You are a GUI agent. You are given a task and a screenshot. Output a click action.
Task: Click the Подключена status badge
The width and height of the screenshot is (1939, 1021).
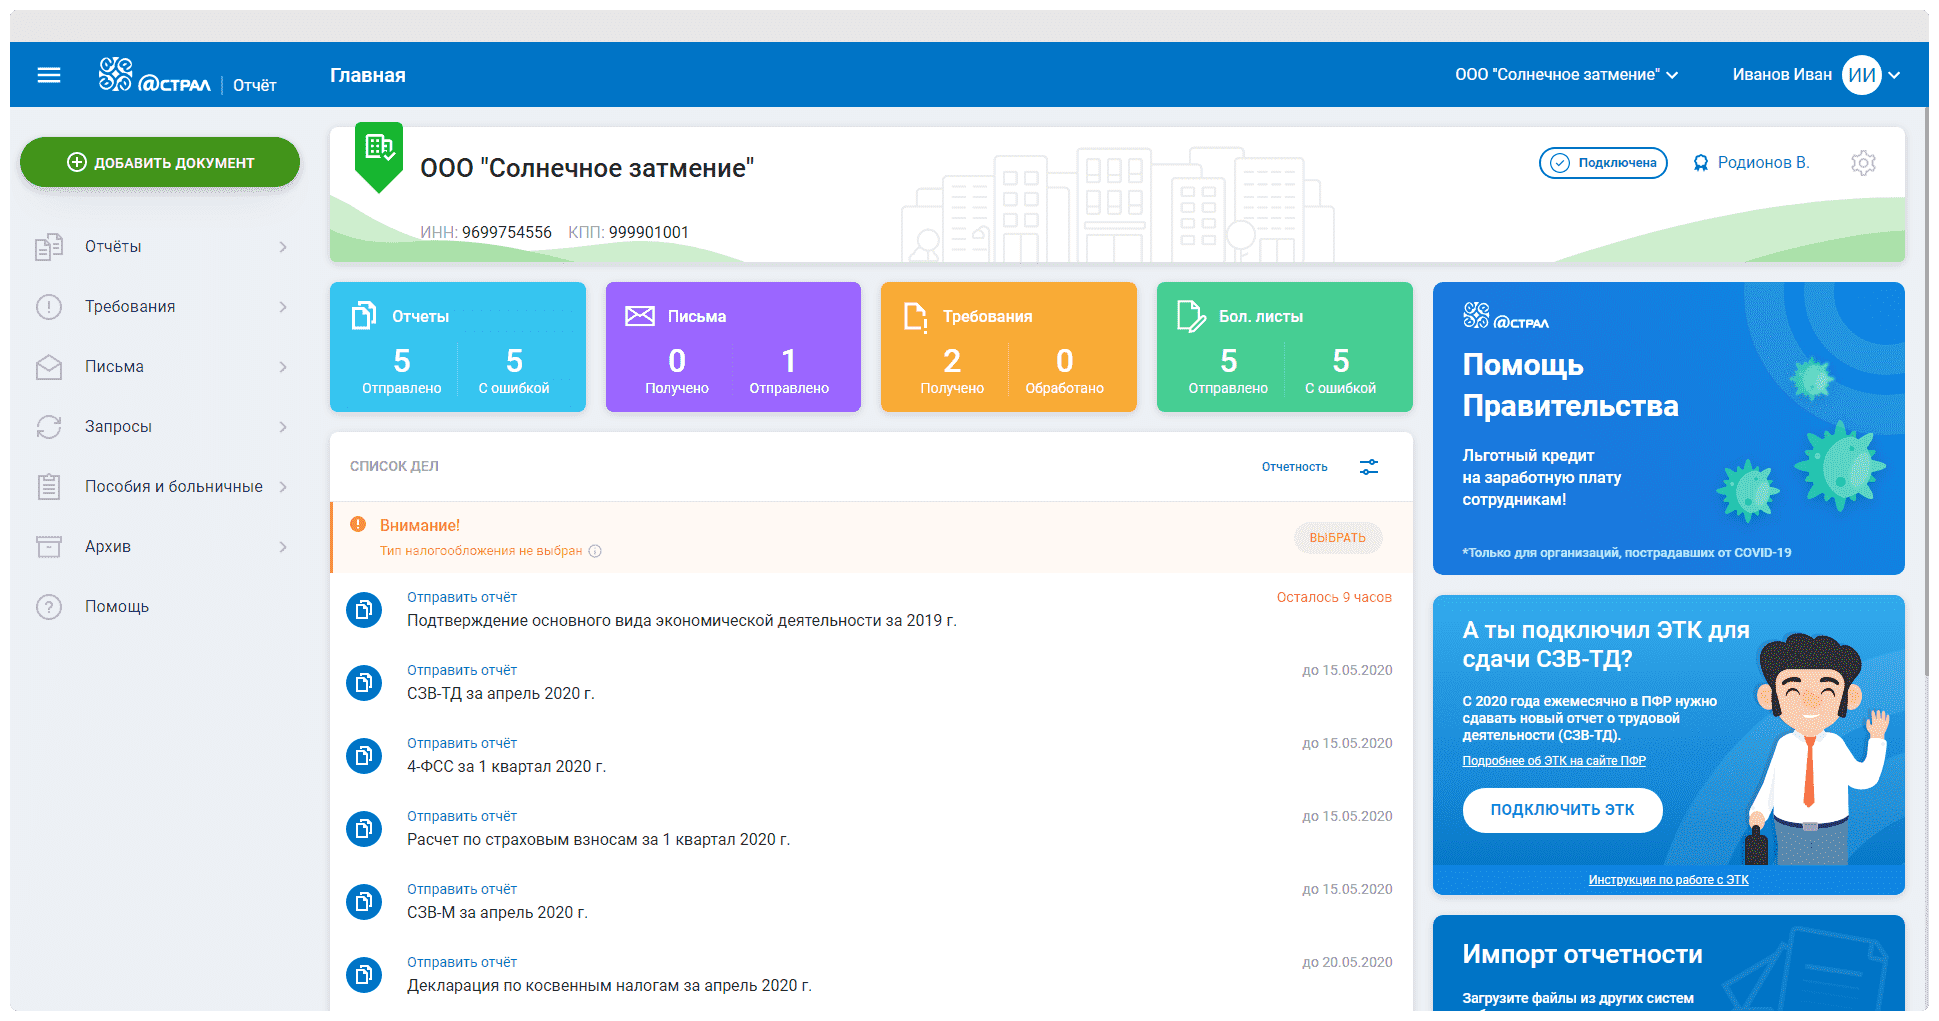(x=1603, y=163)
